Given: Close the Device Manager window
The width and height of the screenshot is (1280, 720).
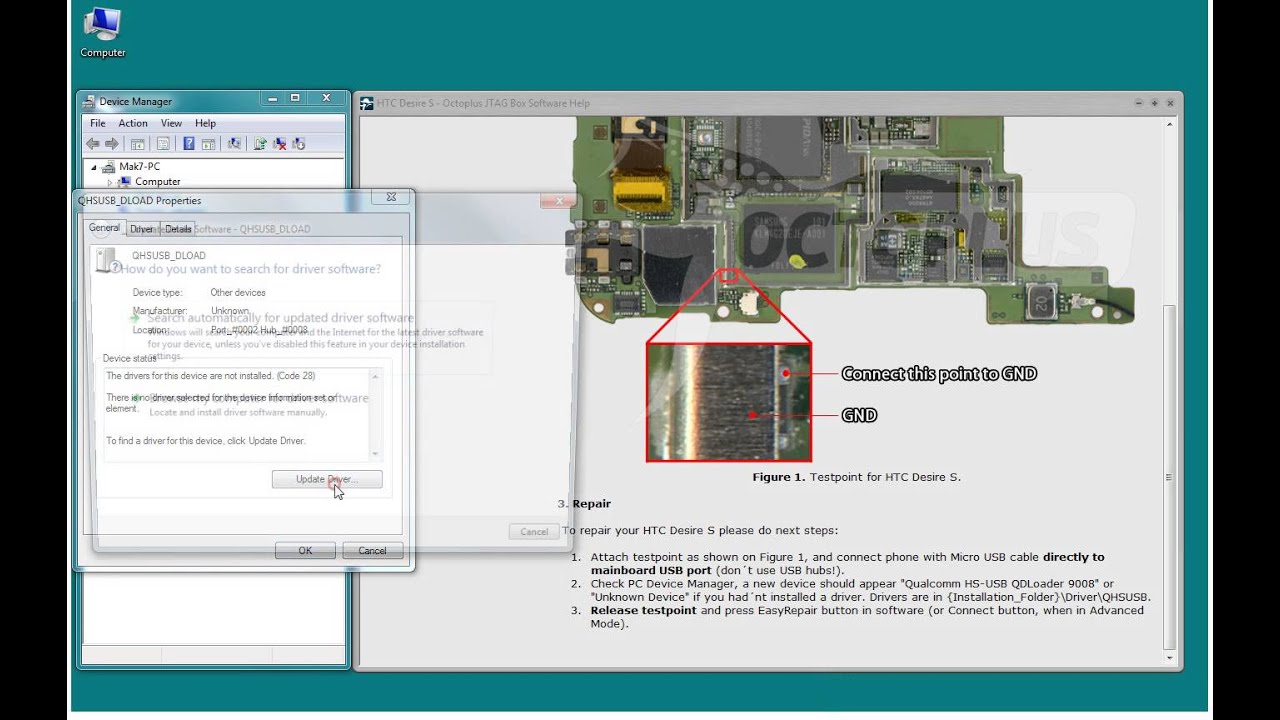Looking at the screenshot, I should 326,98.
